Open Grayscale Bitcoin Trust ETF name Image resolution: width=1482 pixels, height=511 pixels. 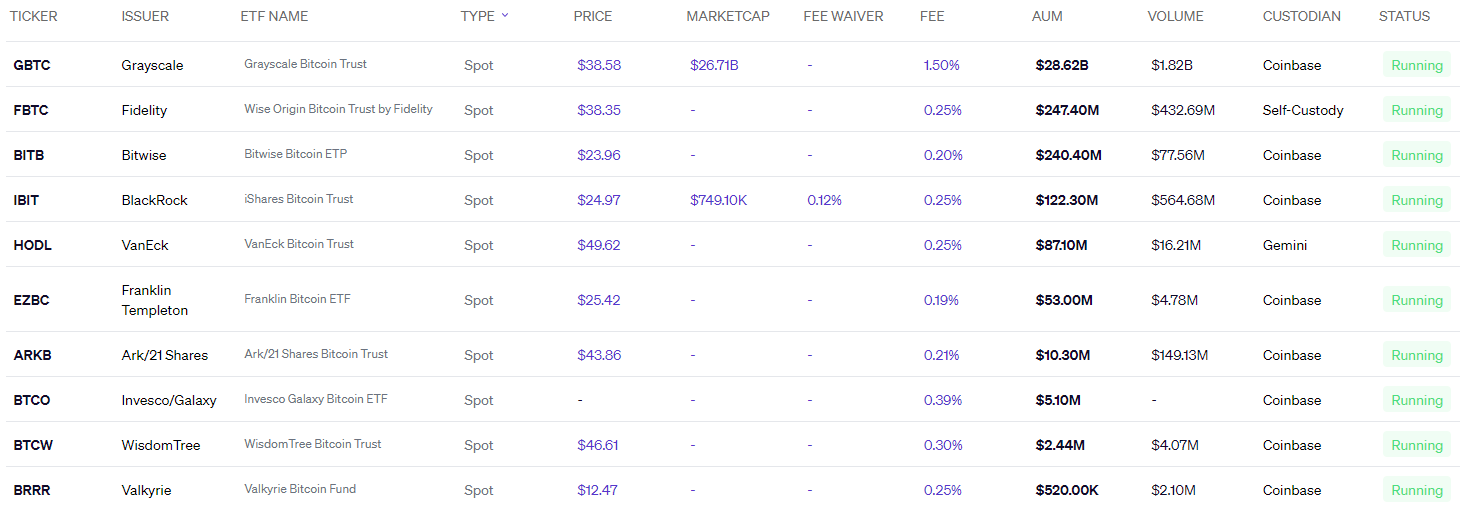coord(305,64)
